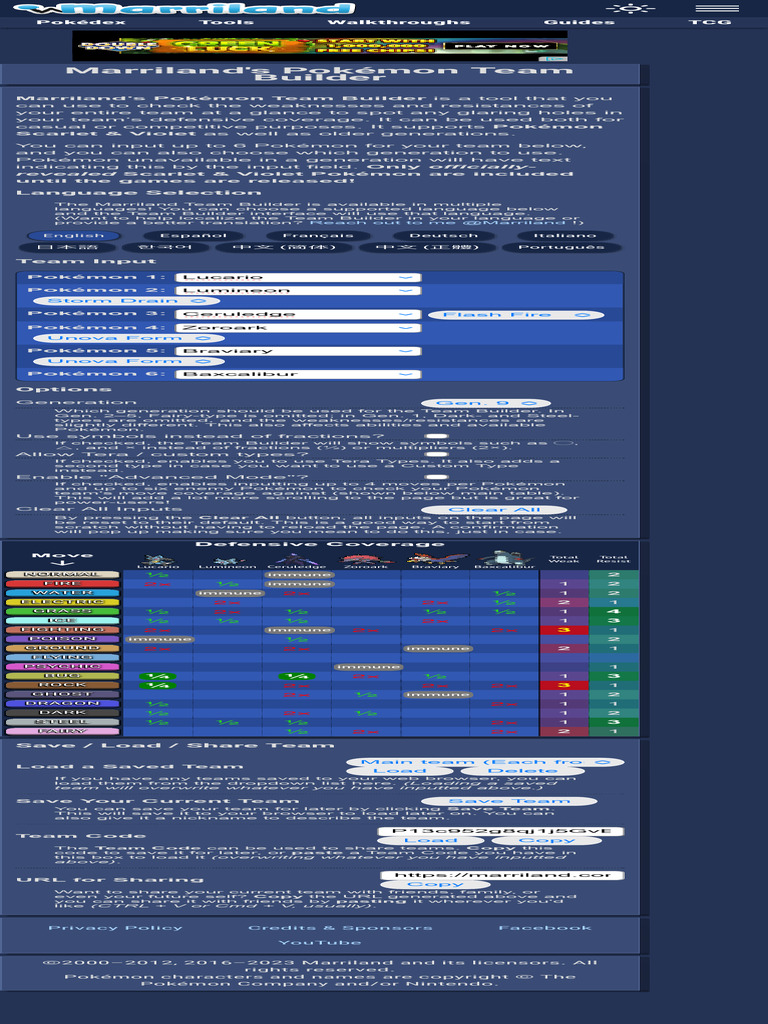This screenshot has width=768, height=1024.
Task: Open Pokémon 4 dropdown showing Zoroark
Action: (298, 328)
